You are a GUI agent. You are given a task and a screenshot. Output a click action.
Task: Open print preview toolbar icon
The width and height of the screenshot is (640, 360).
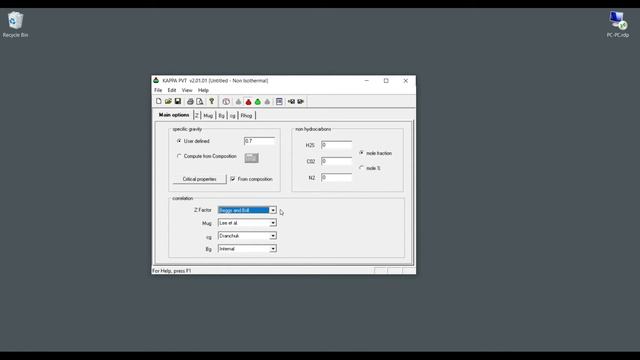click(200, 101)
